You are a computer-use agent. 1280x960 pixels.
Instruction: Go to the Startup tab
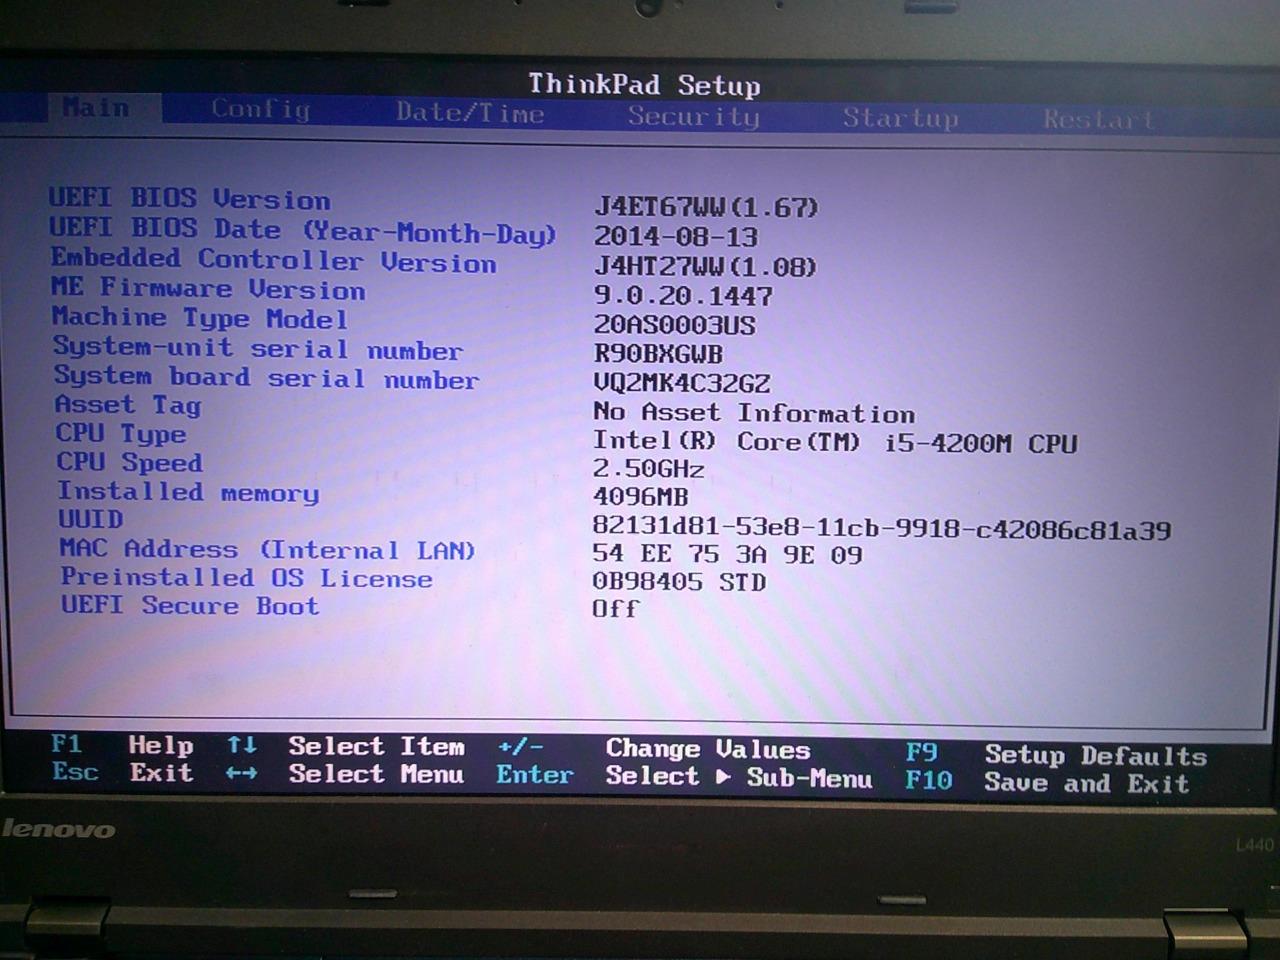point(900,118)
